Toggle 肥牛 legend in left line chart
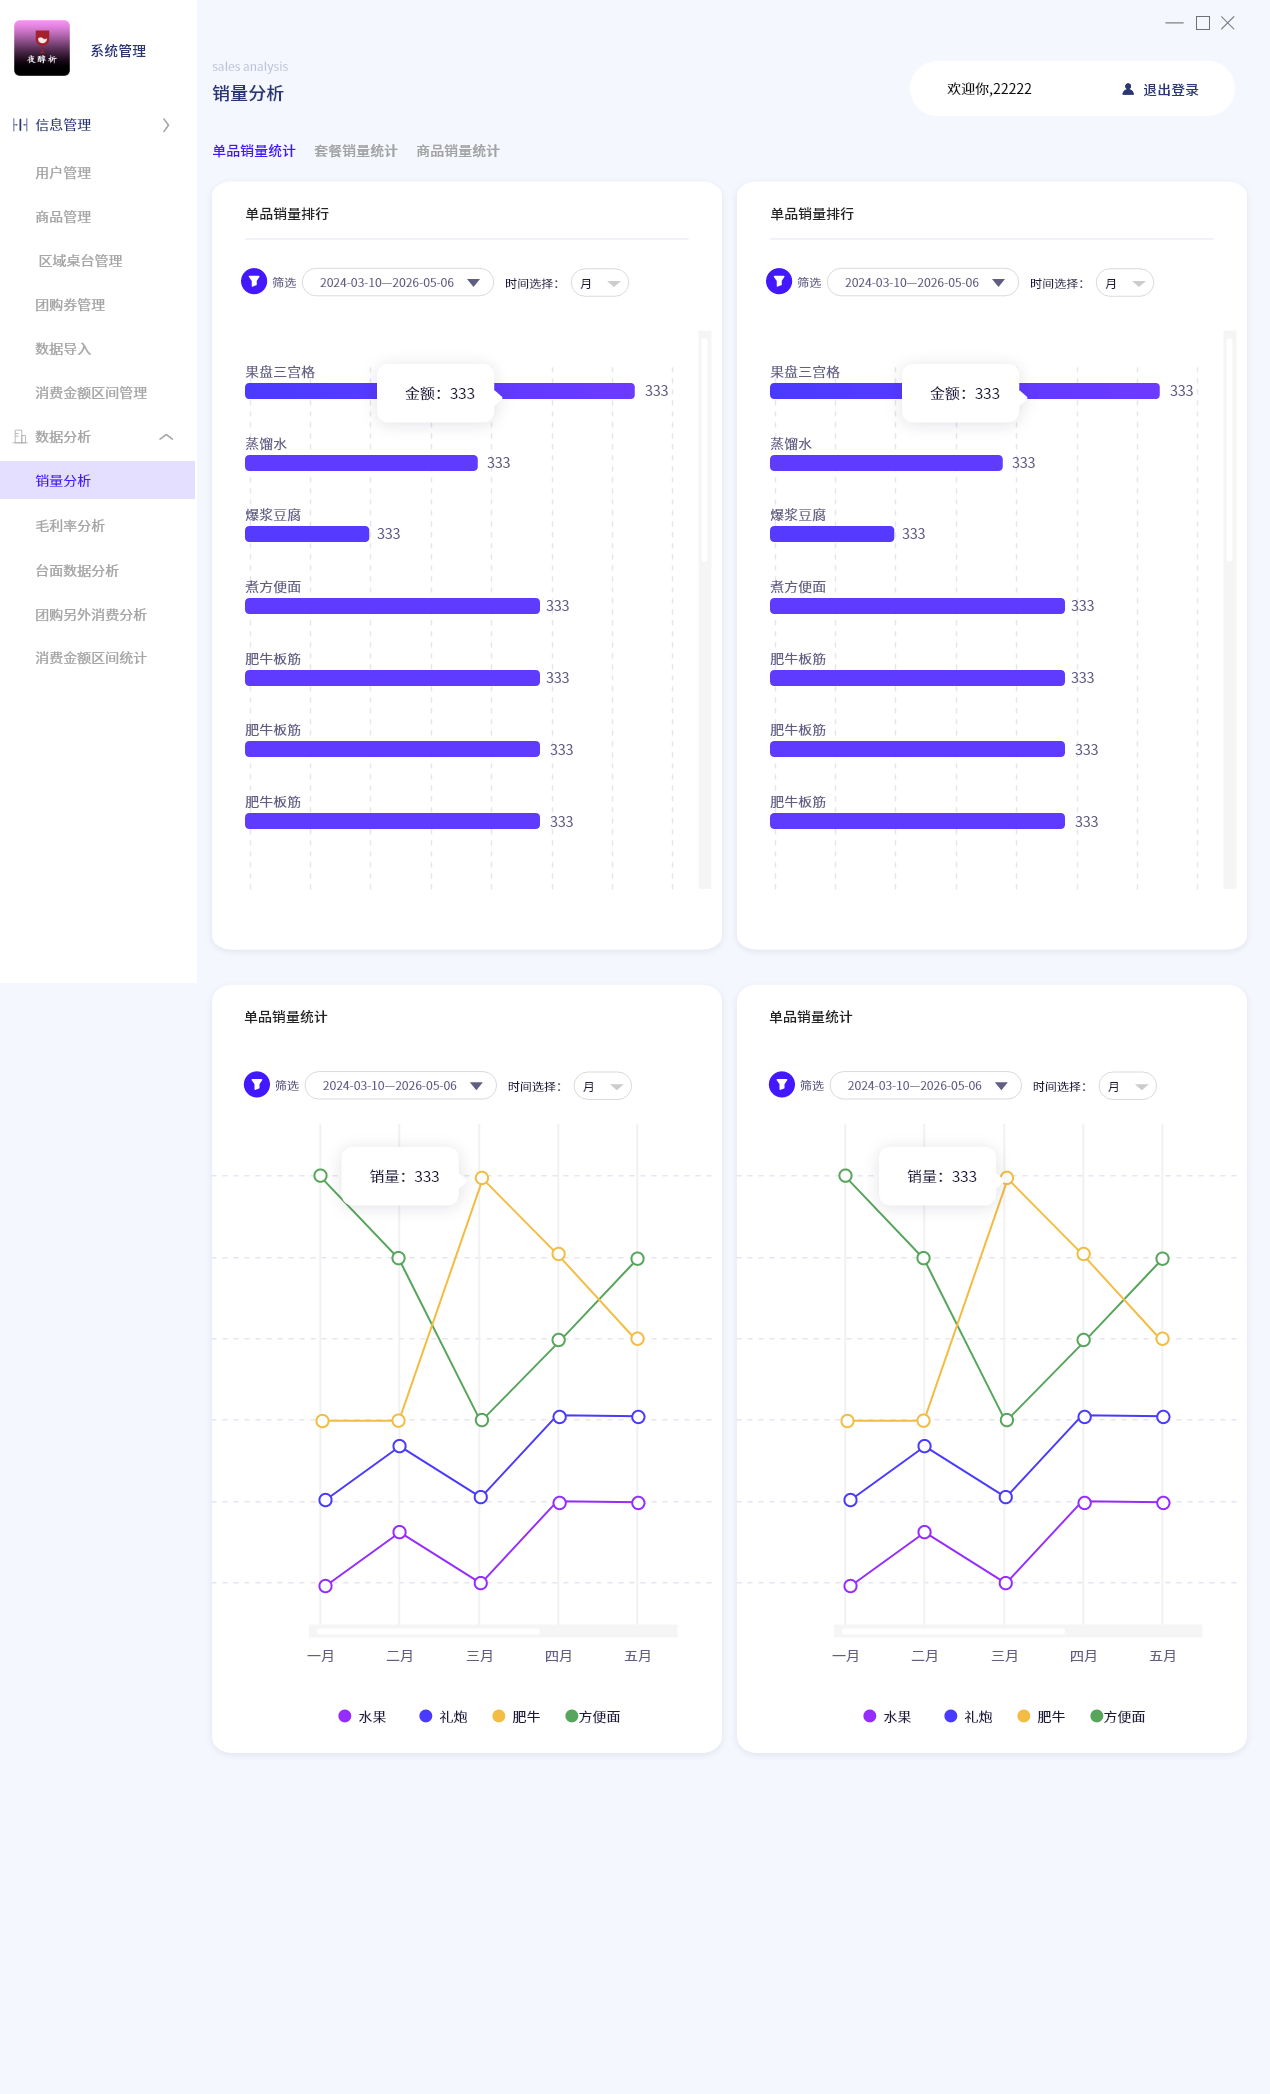The height and width of the screenshot is (2094, 1270). [x=516, y=1717]
